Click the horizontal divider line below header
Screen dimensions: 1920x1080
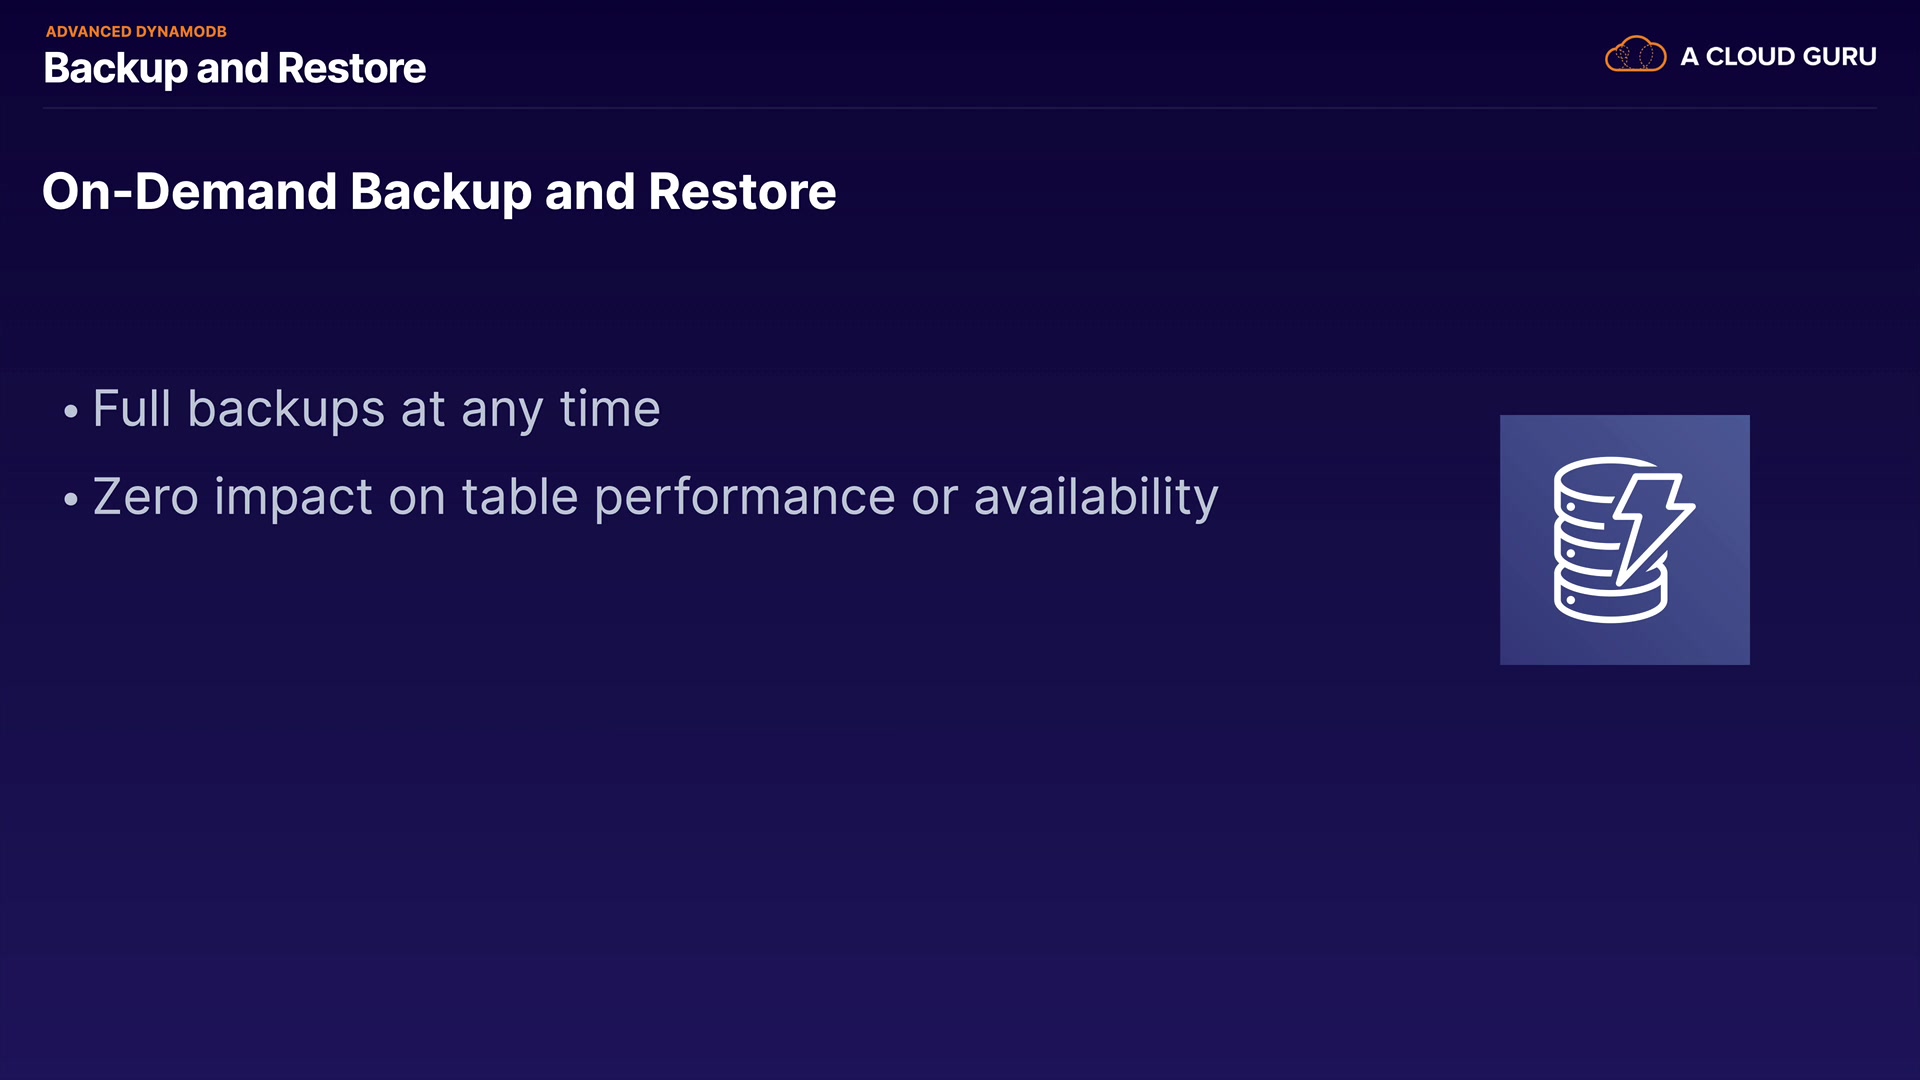[x=960, y=107]
